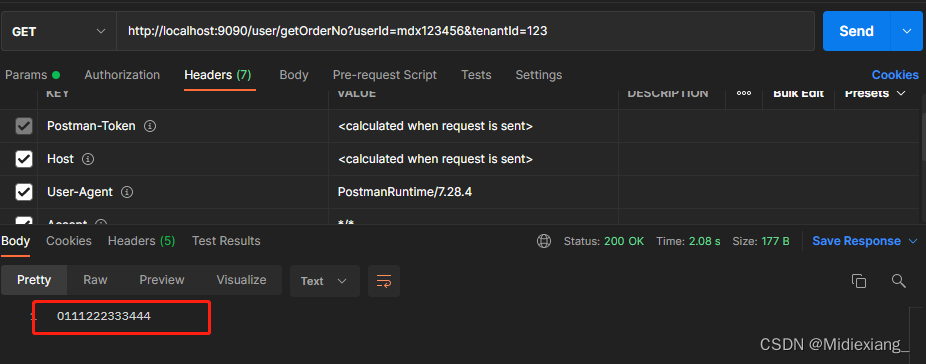The height and width of the screenshot is (364, 926).
Task: Click info icon next to Postman-Token
Action: pyautogui.click(x=150, y=126)
